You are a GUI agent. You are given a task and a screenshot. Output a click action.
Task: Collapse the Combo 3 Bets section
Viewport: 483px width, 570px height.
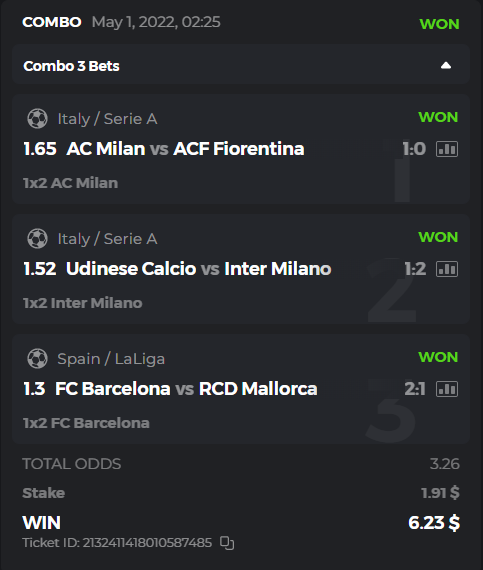pyautogui.click(x=446, y=66)
